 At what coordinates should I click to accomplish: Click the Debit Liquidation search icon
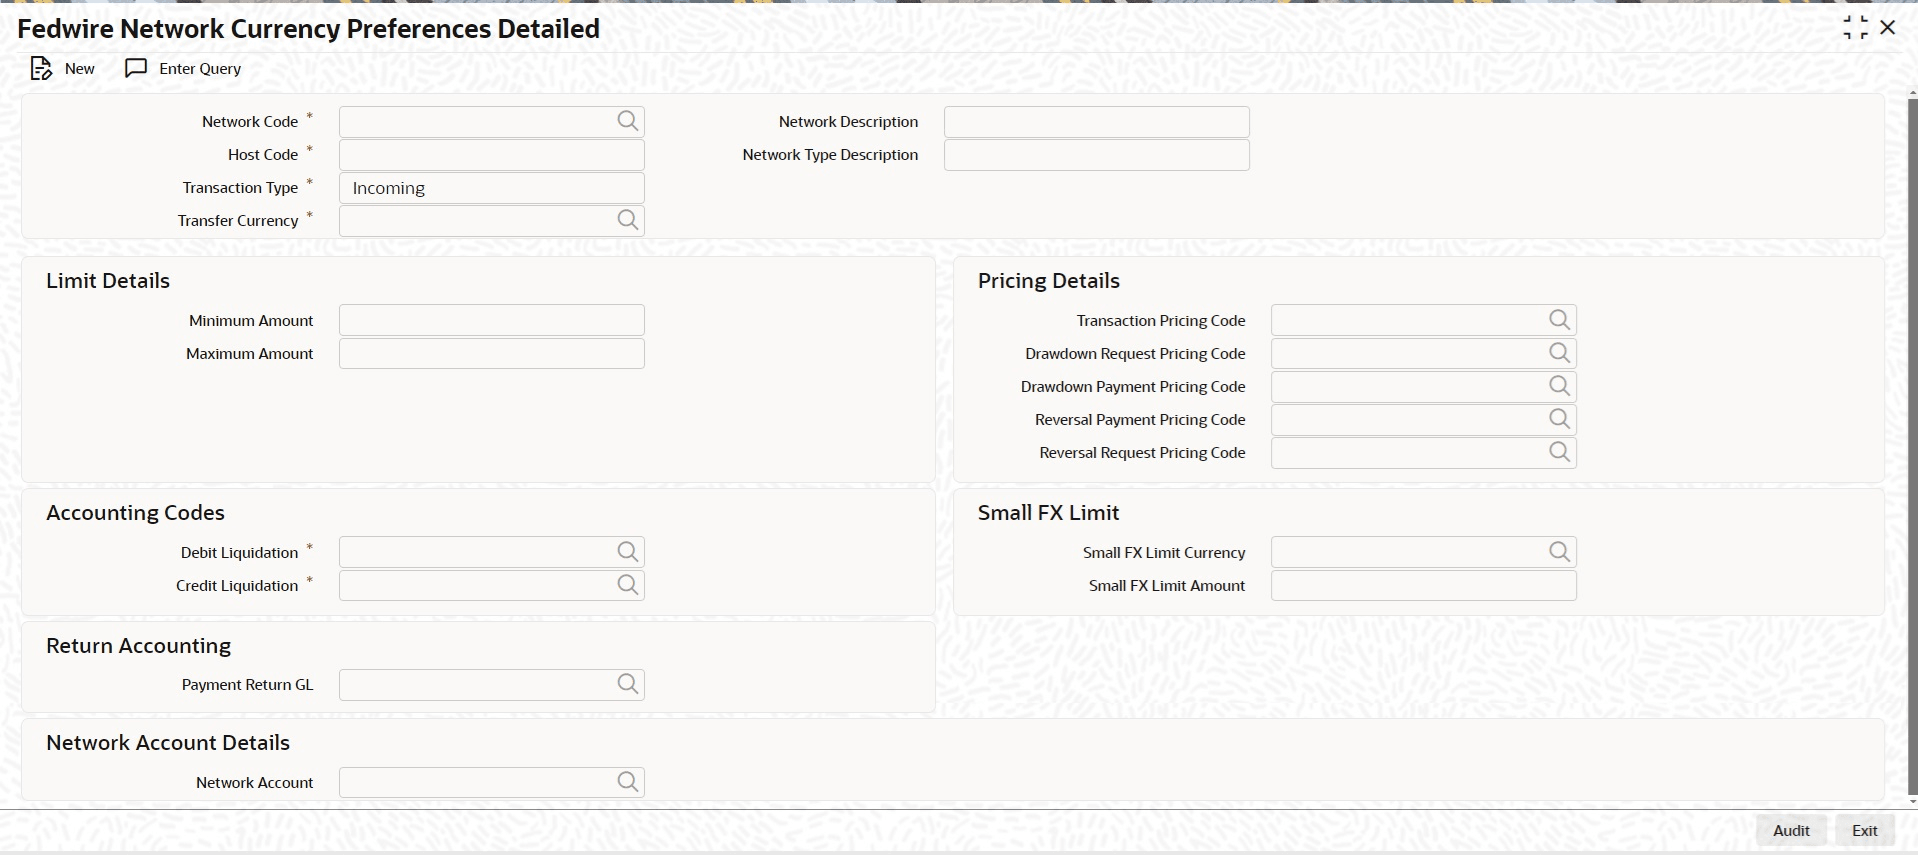point(627,552)
